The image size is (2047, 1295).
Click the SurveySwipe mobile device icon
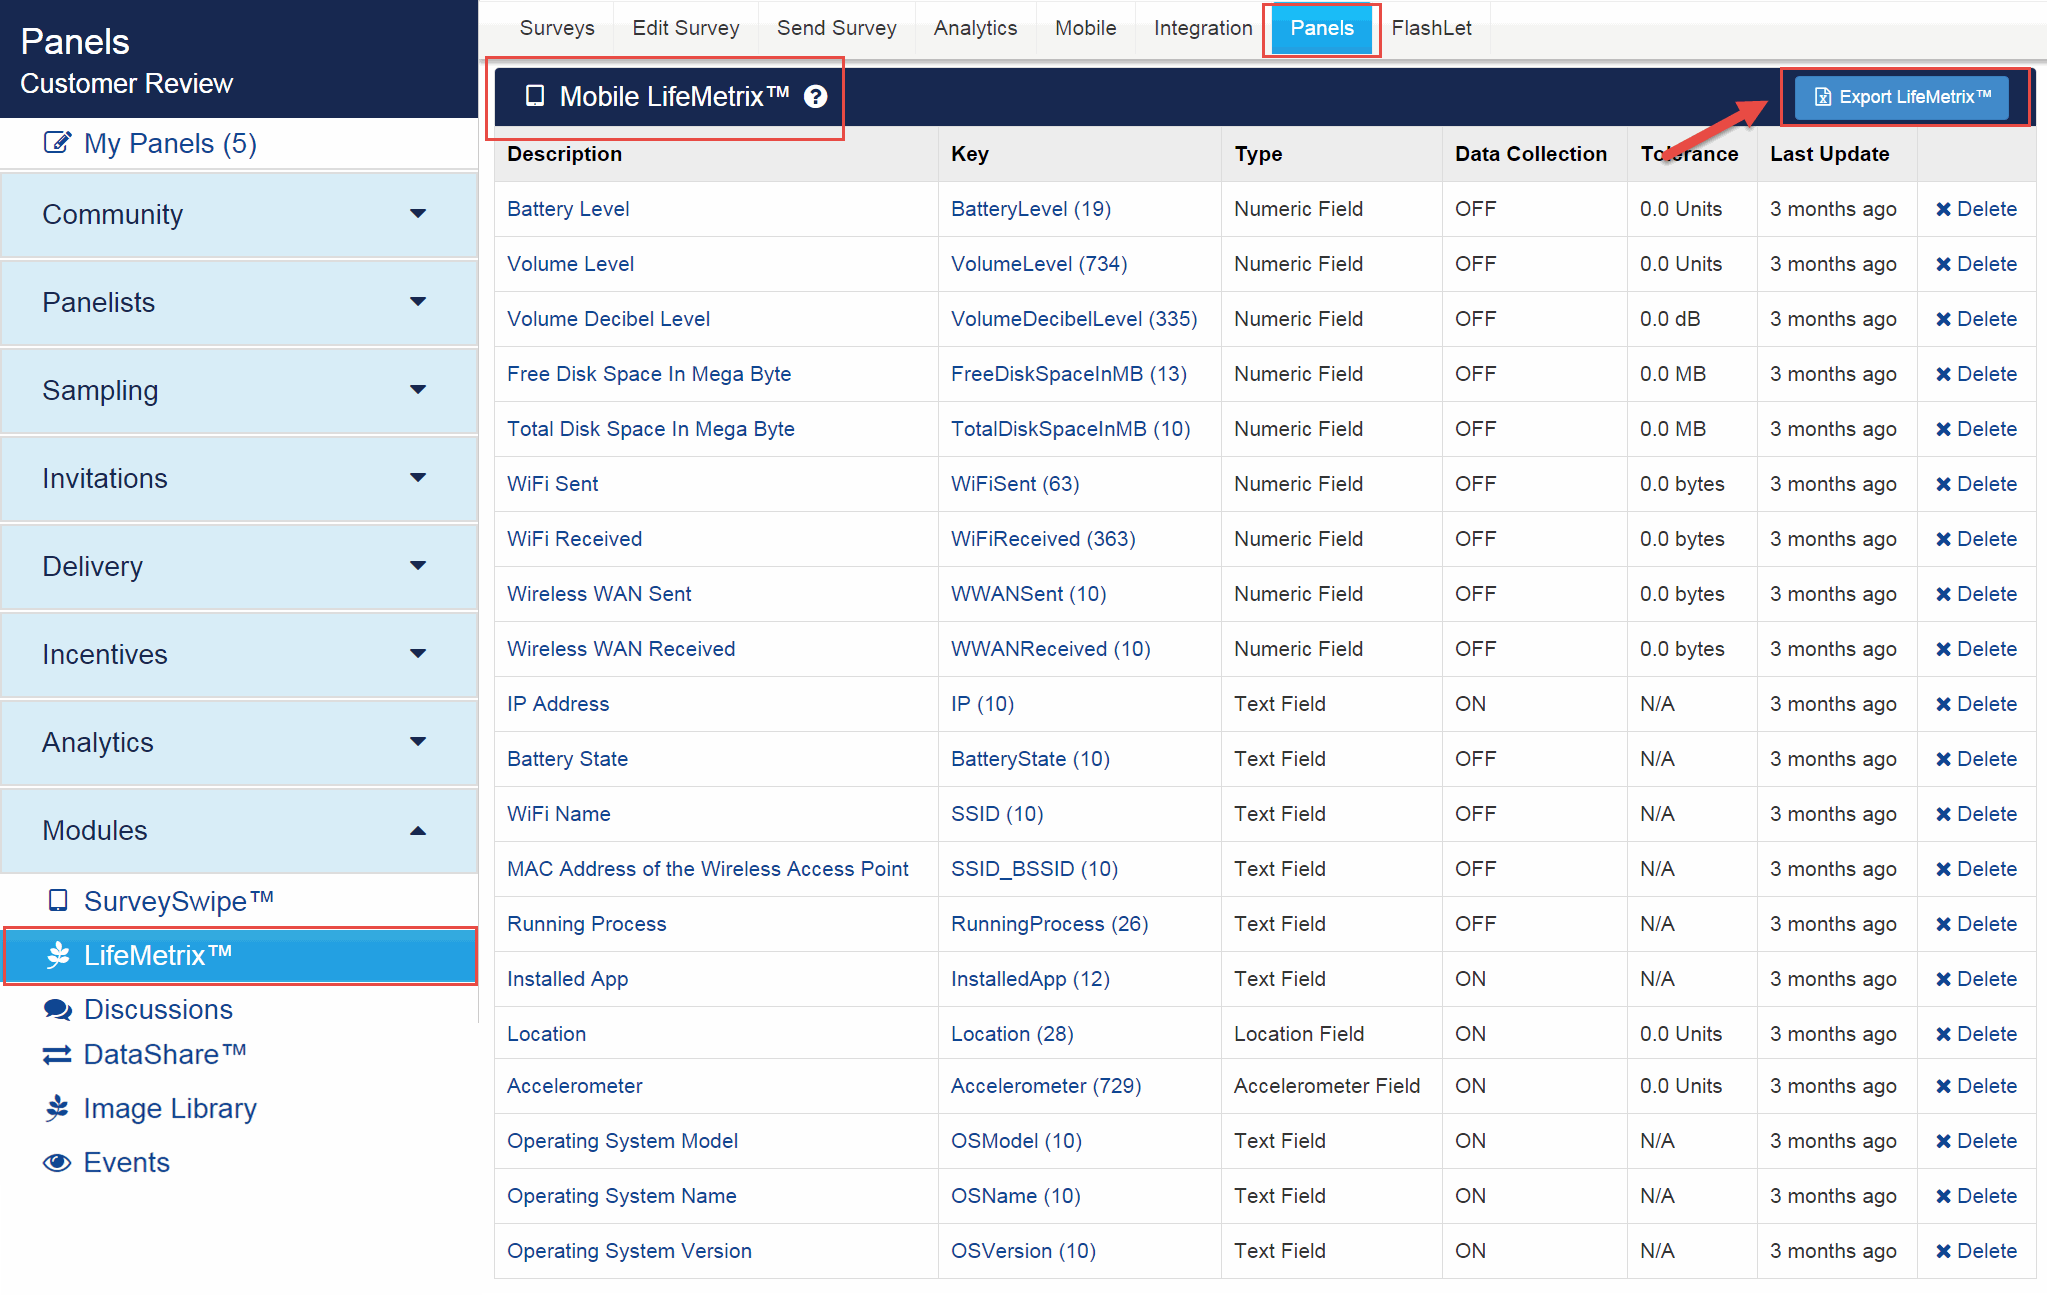pos(58,901)
